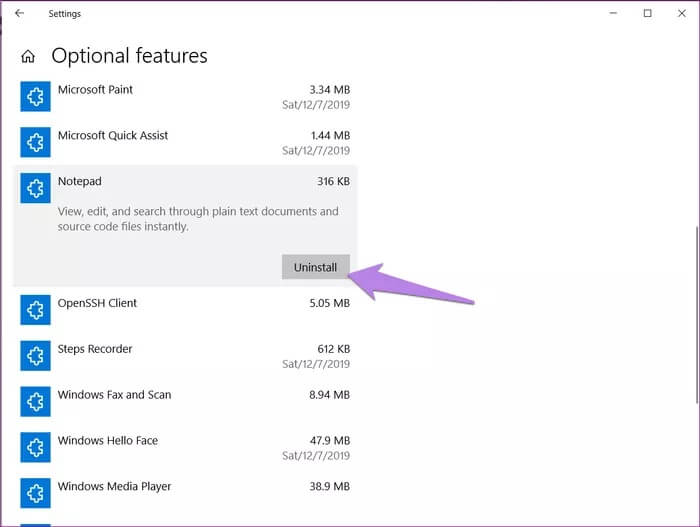This screenshot has width=700, height=527.
Task: Click the OpenSSH Client feature icon
Action: click(x=35, y=310)
